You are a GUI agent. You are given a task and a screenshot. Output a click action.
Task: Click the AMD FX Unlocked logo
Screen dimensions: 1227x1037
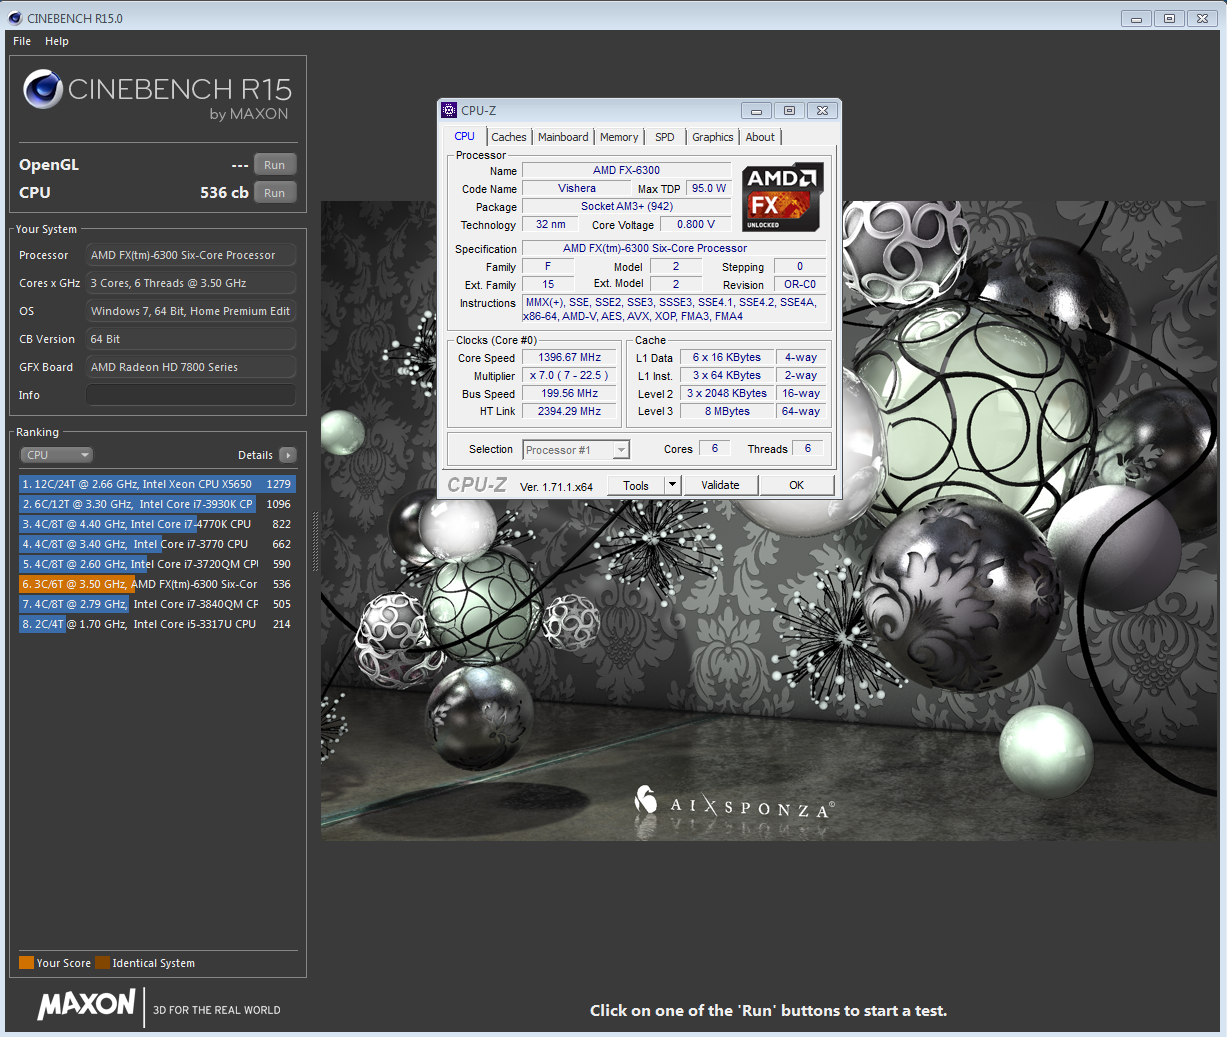pos(783,197)
